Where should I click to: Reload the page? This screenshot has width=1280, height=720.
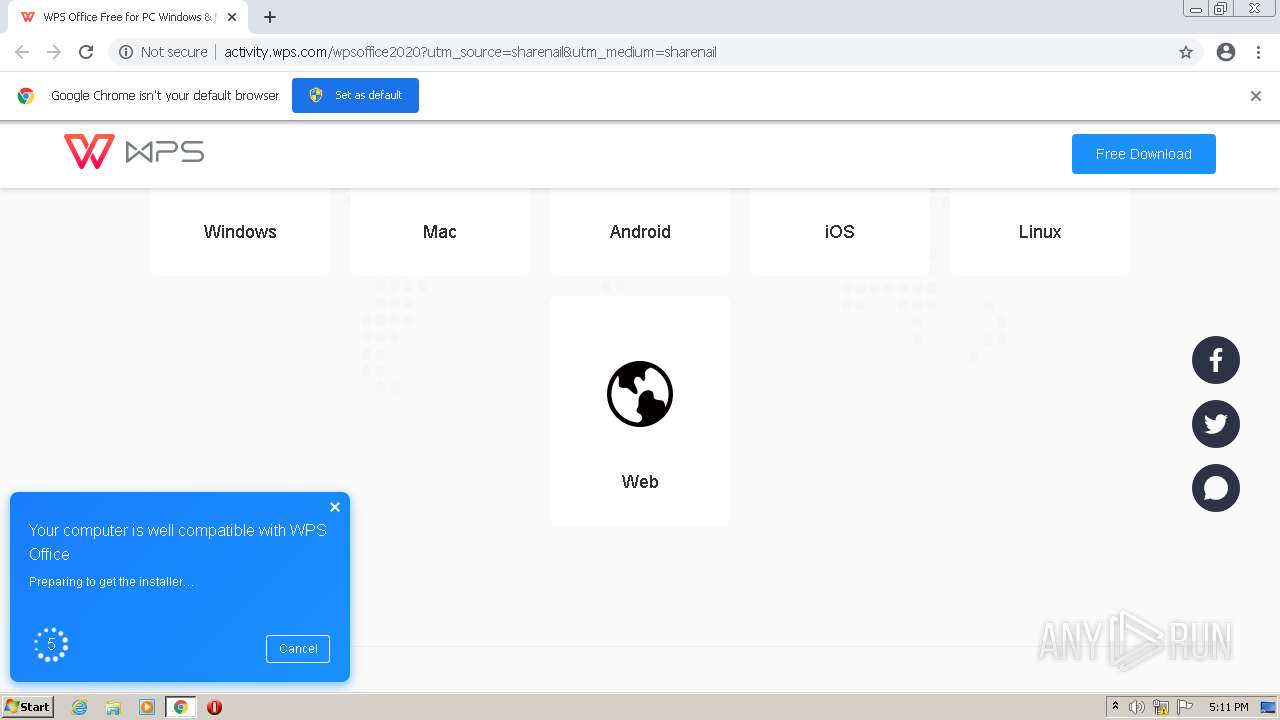coord(86,52)
